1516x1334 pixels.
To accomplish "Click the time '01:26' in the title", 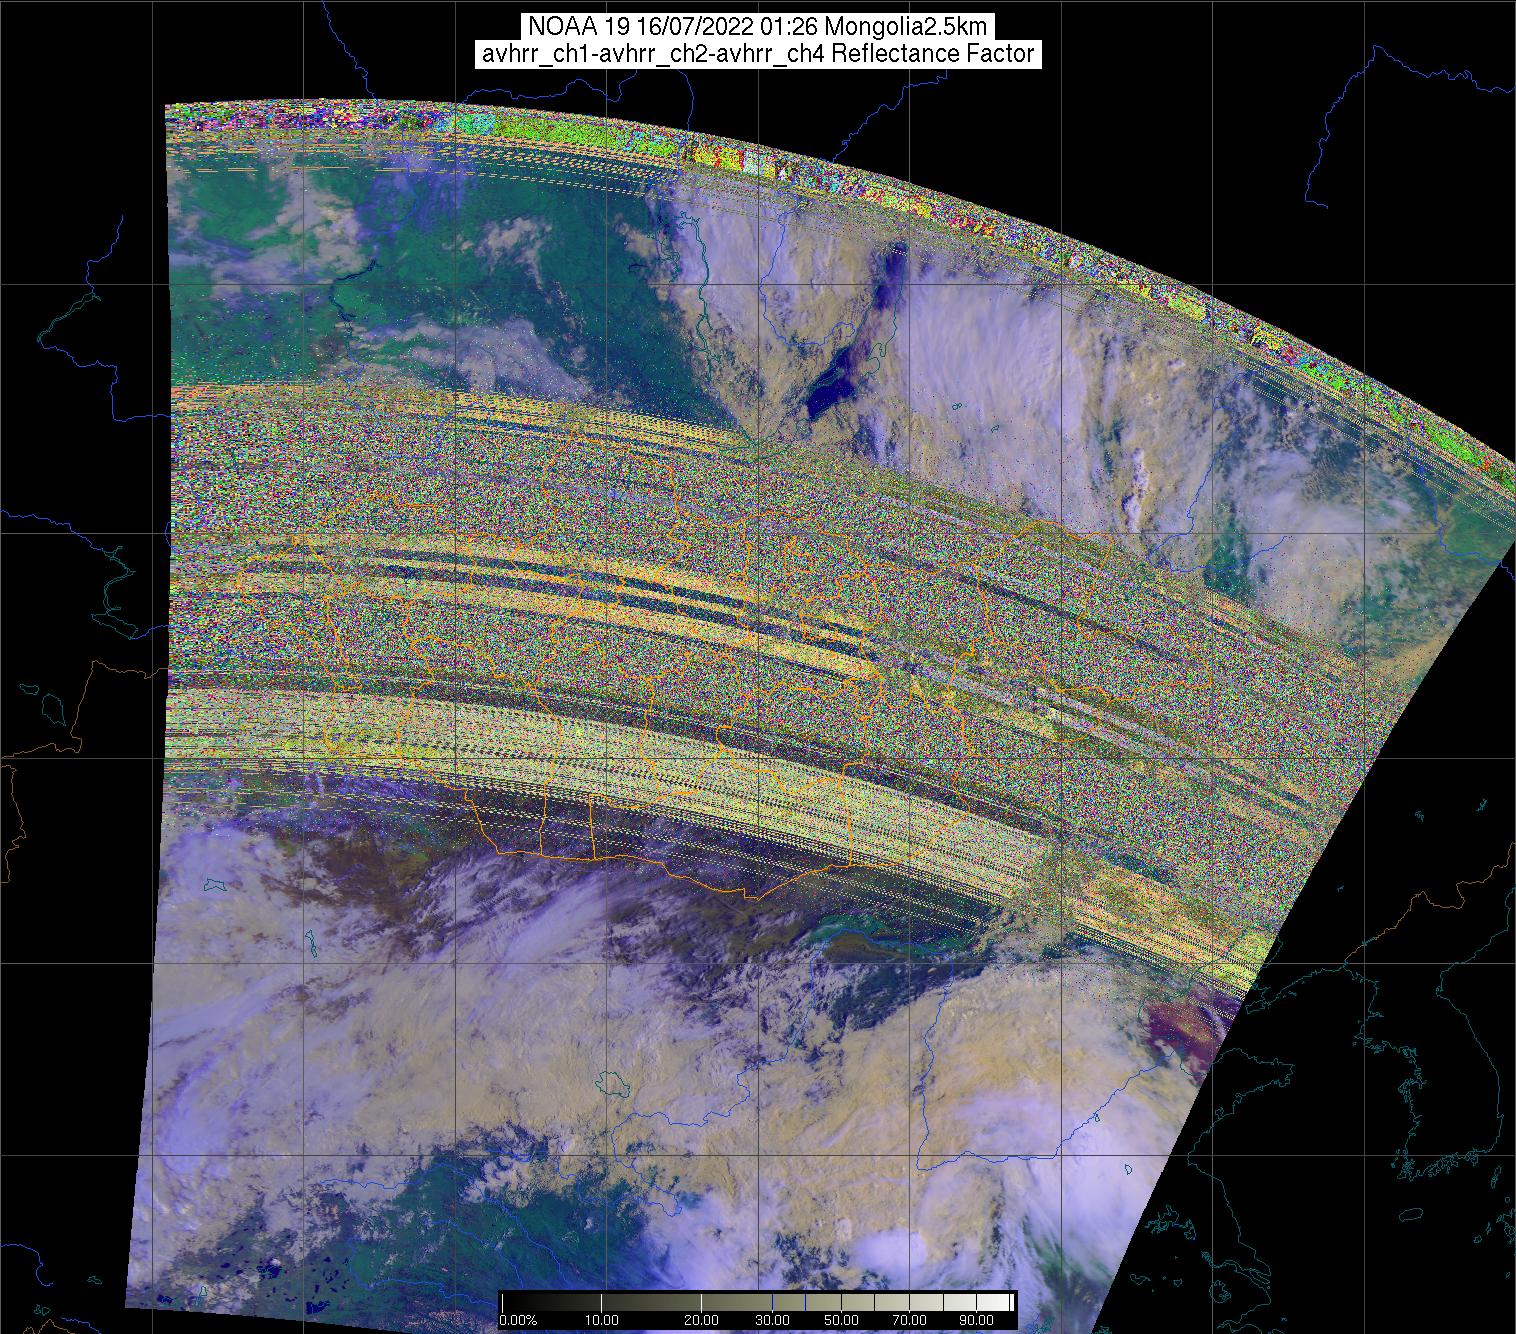I will (787, 27).
